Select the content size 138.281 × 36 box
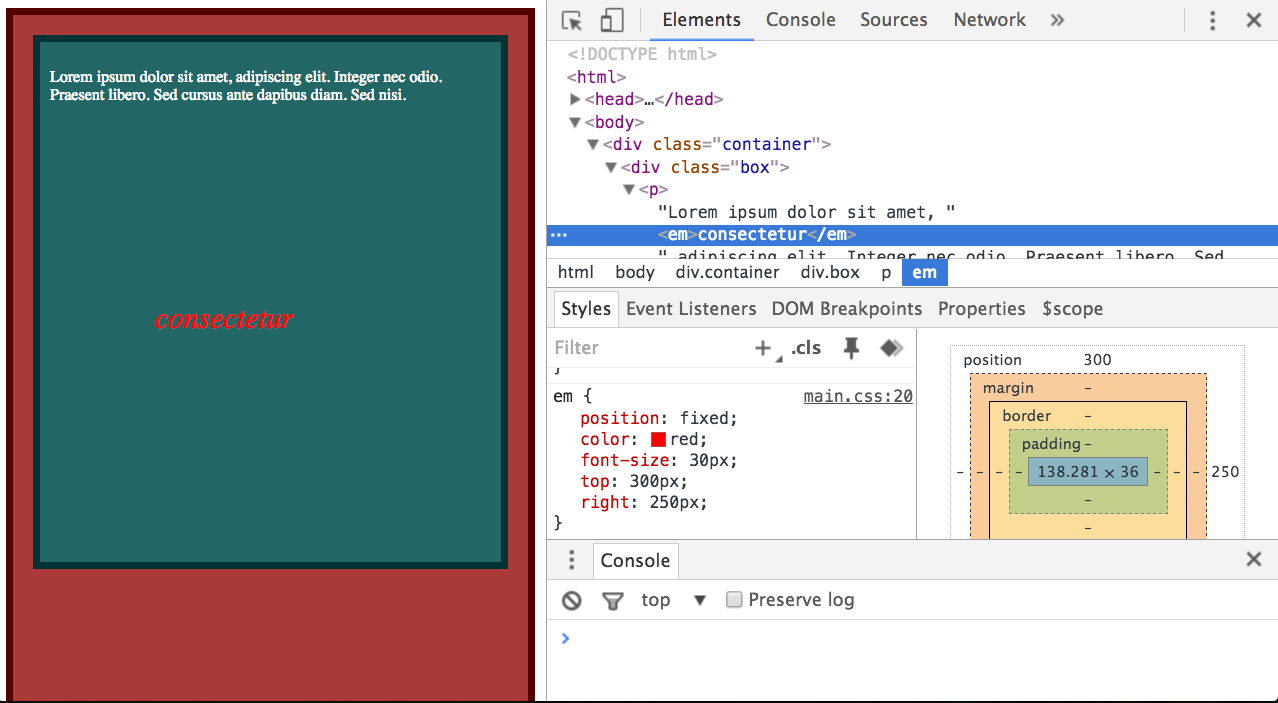Image resolution: width=1278 pixels, height=703 pixels. click(x=1088, y=472)
